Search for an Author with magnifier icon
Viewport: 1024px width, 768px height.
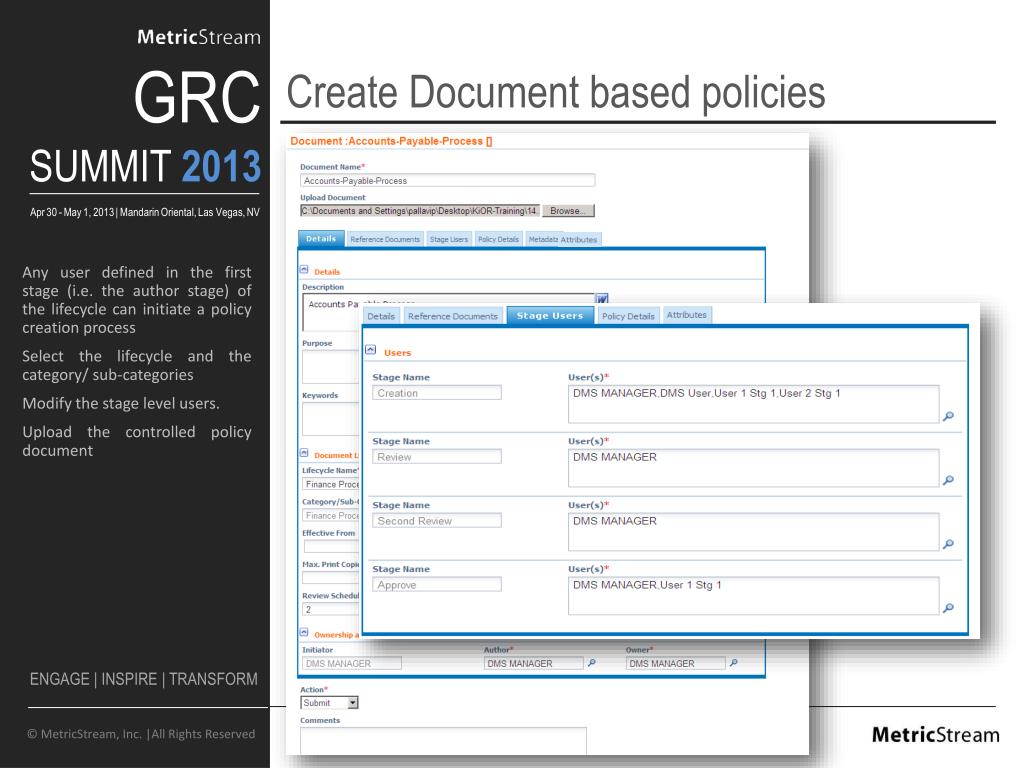click(592, 663)
